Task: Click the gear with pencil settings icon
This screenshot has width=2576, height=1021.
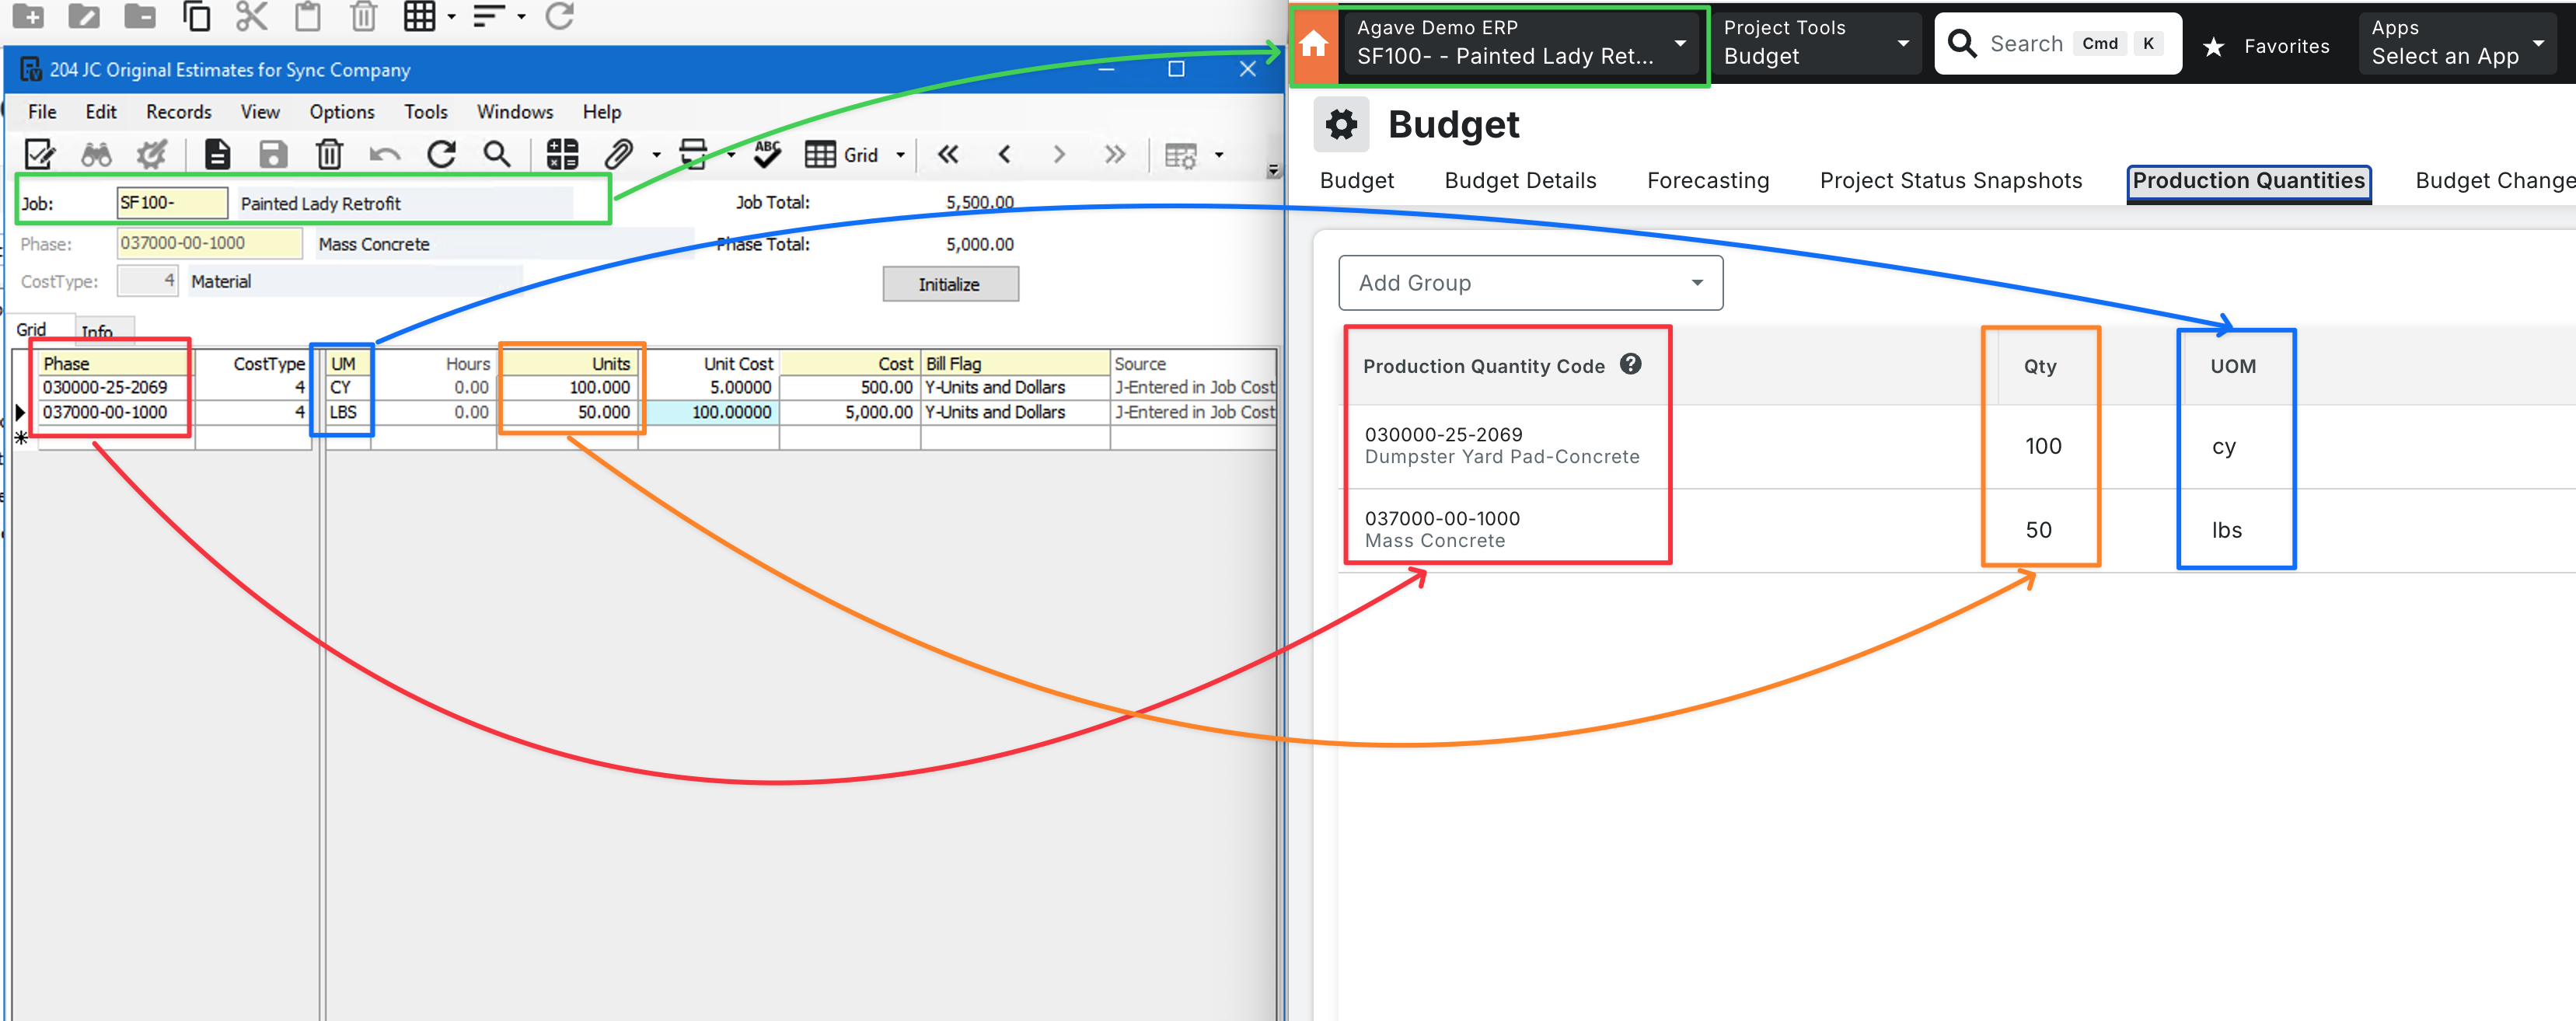Action: coord(152,154)
